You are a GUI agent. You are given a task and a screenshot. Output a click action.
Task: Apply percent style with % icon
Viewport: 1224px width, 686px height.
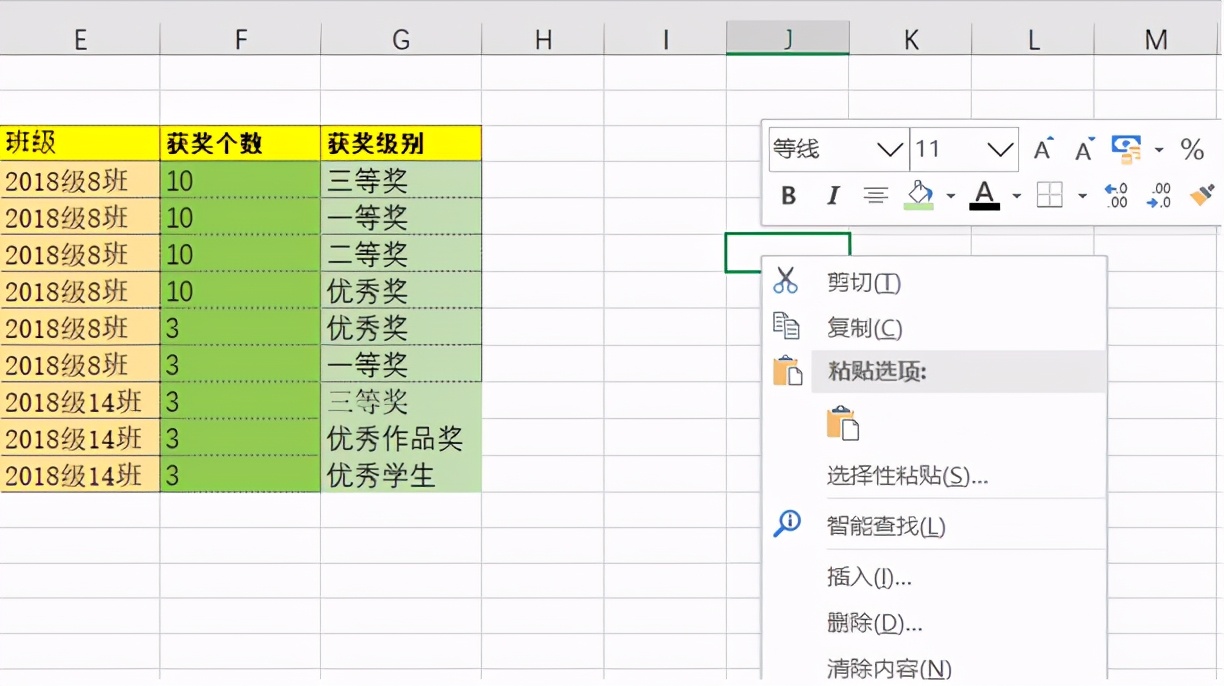pyautogui.click(x=1192, y=150)
